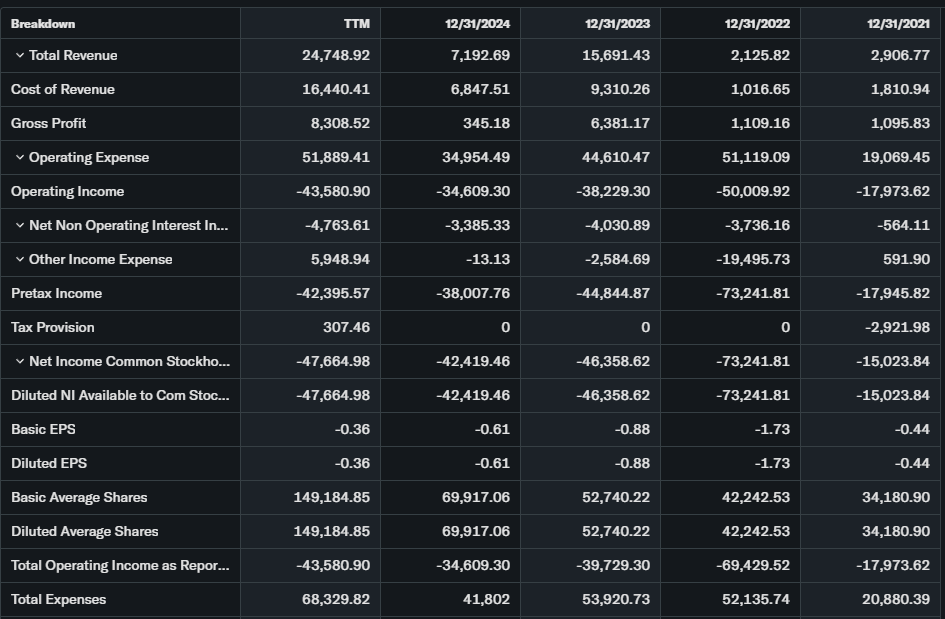This screenshot has width=945, height=619.
Task: Click the 12/31/2021 column header
Action: (x=897, y=23)
